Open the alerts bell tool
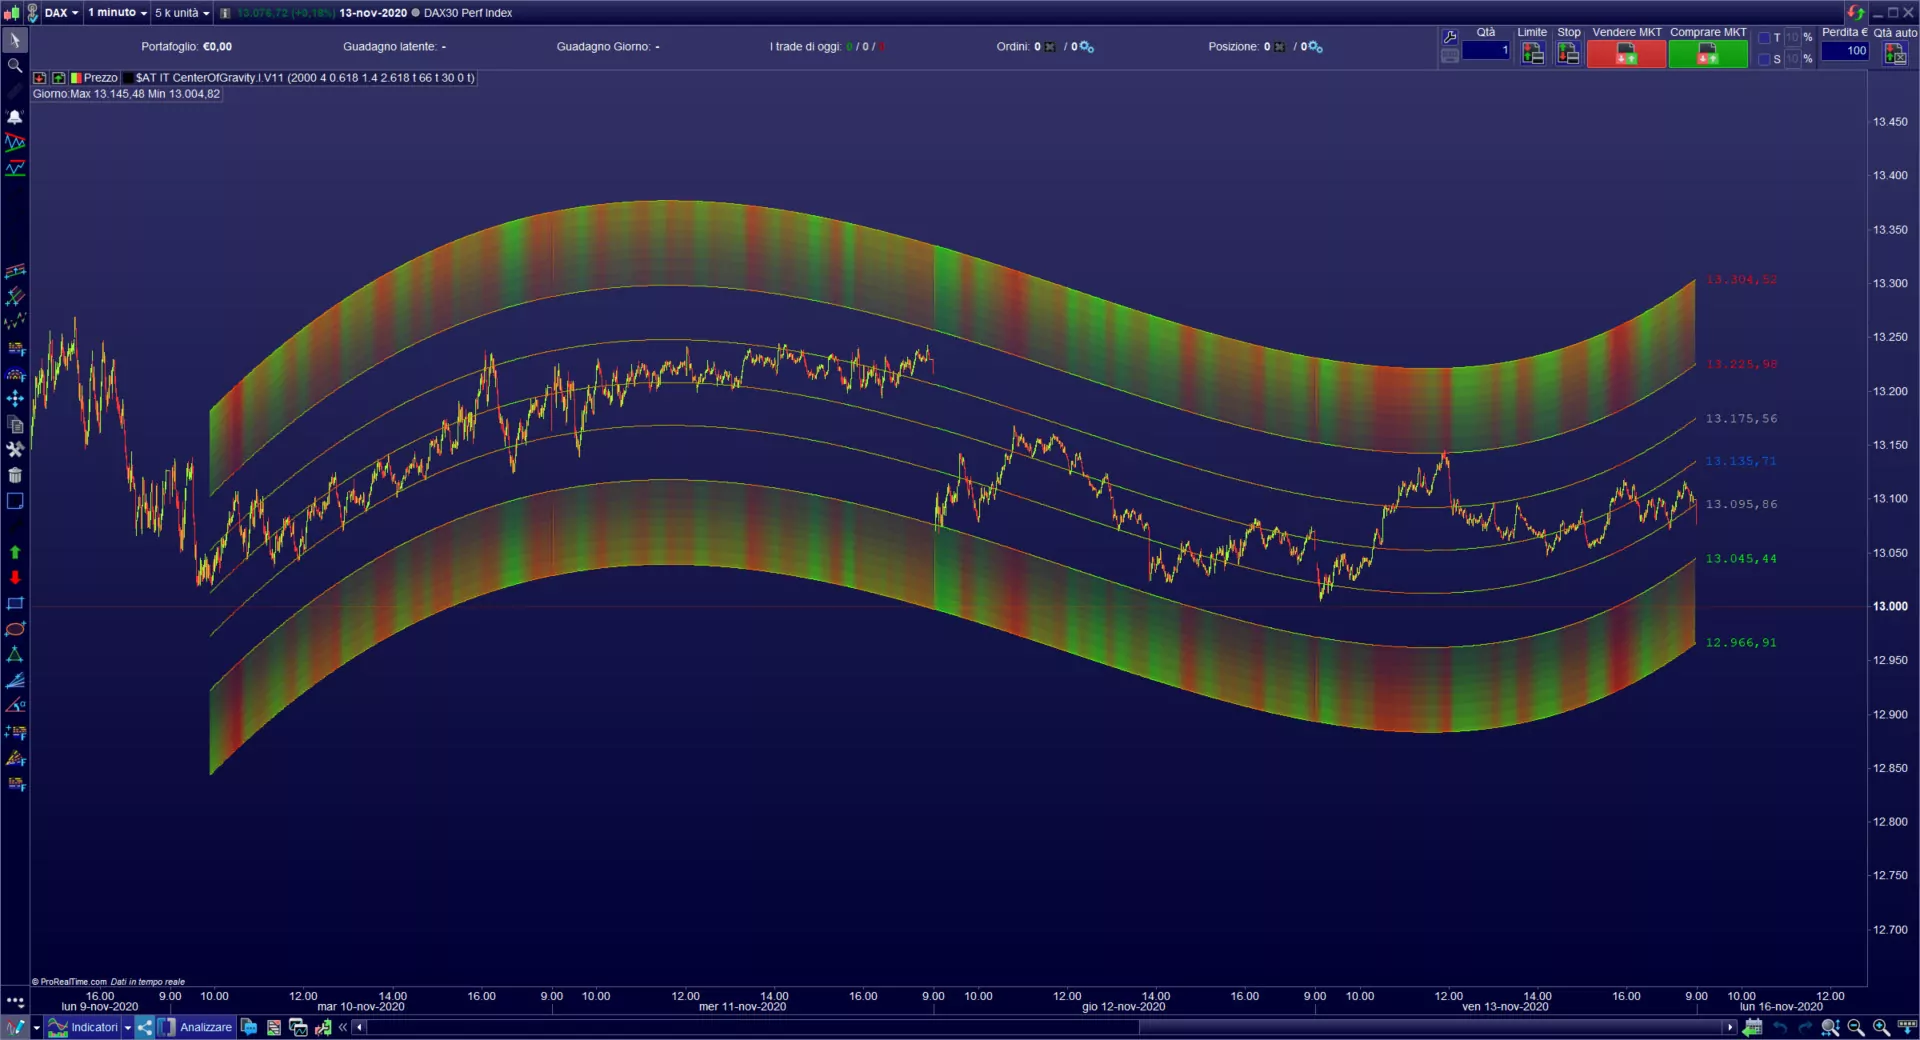The height and width of the screenshot is (1040, 1920). pyautogui.click(x=15, y=117)
